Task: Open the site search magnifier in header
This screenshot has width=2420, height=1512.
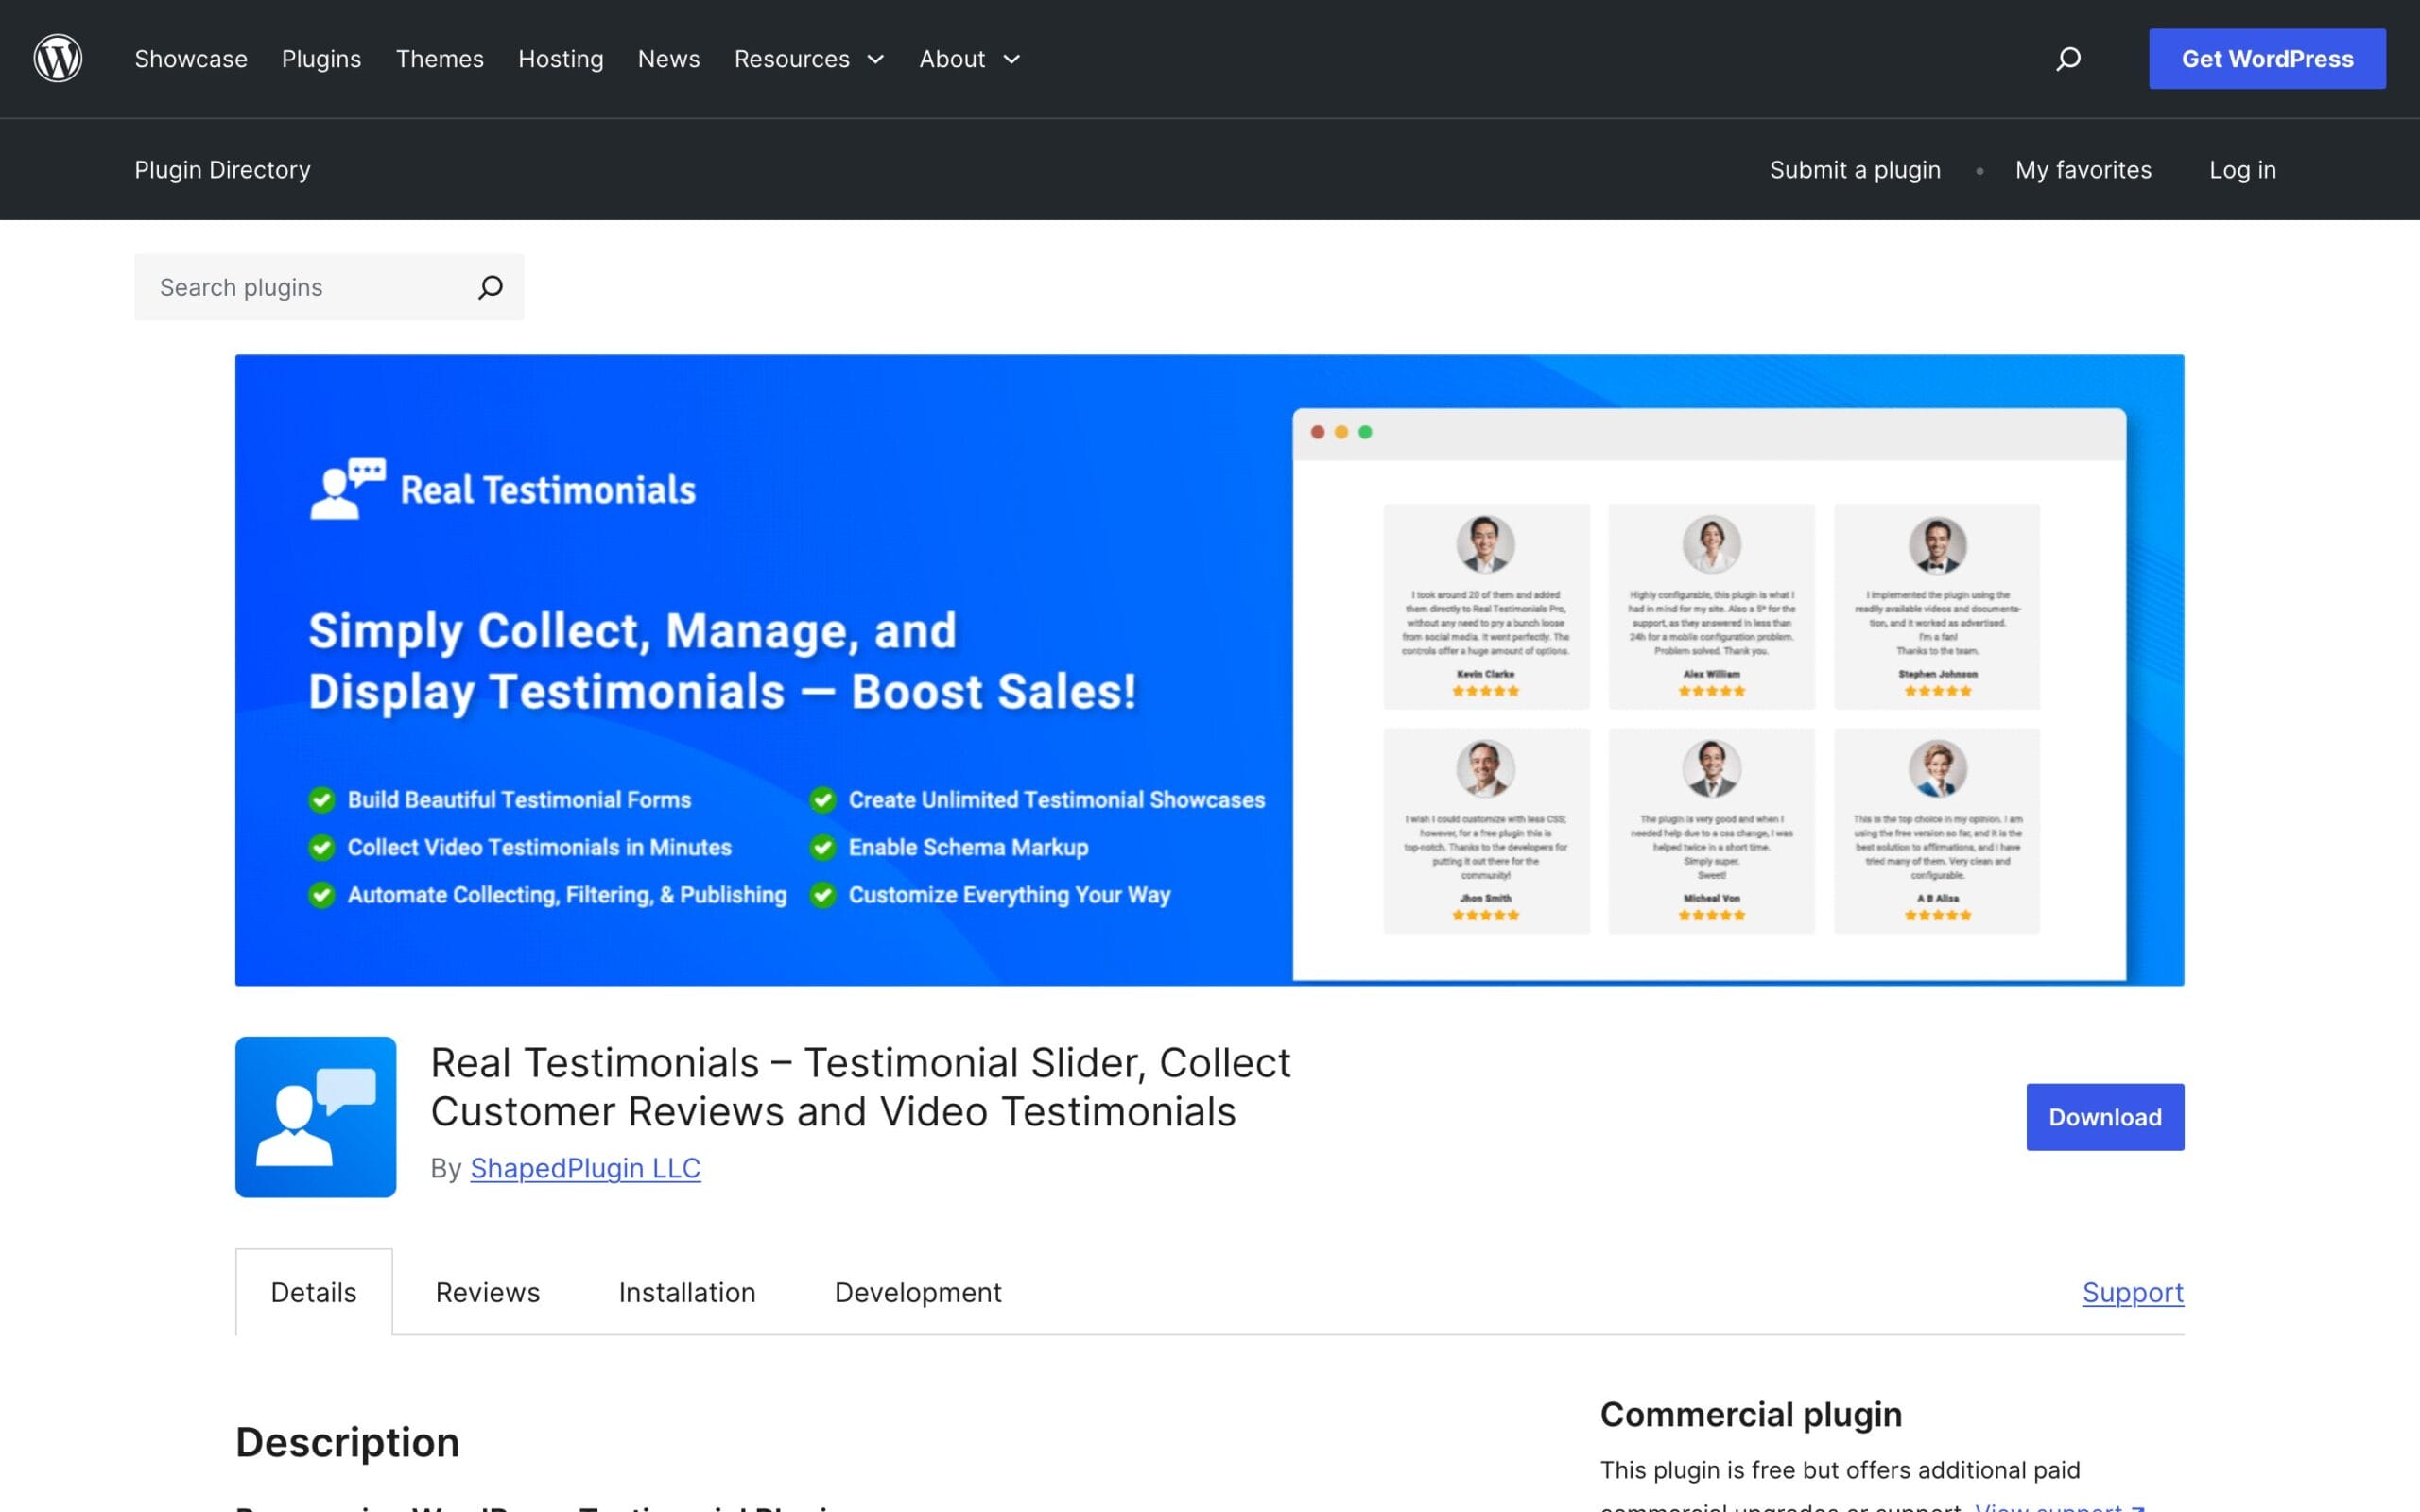Action: 2068,59
